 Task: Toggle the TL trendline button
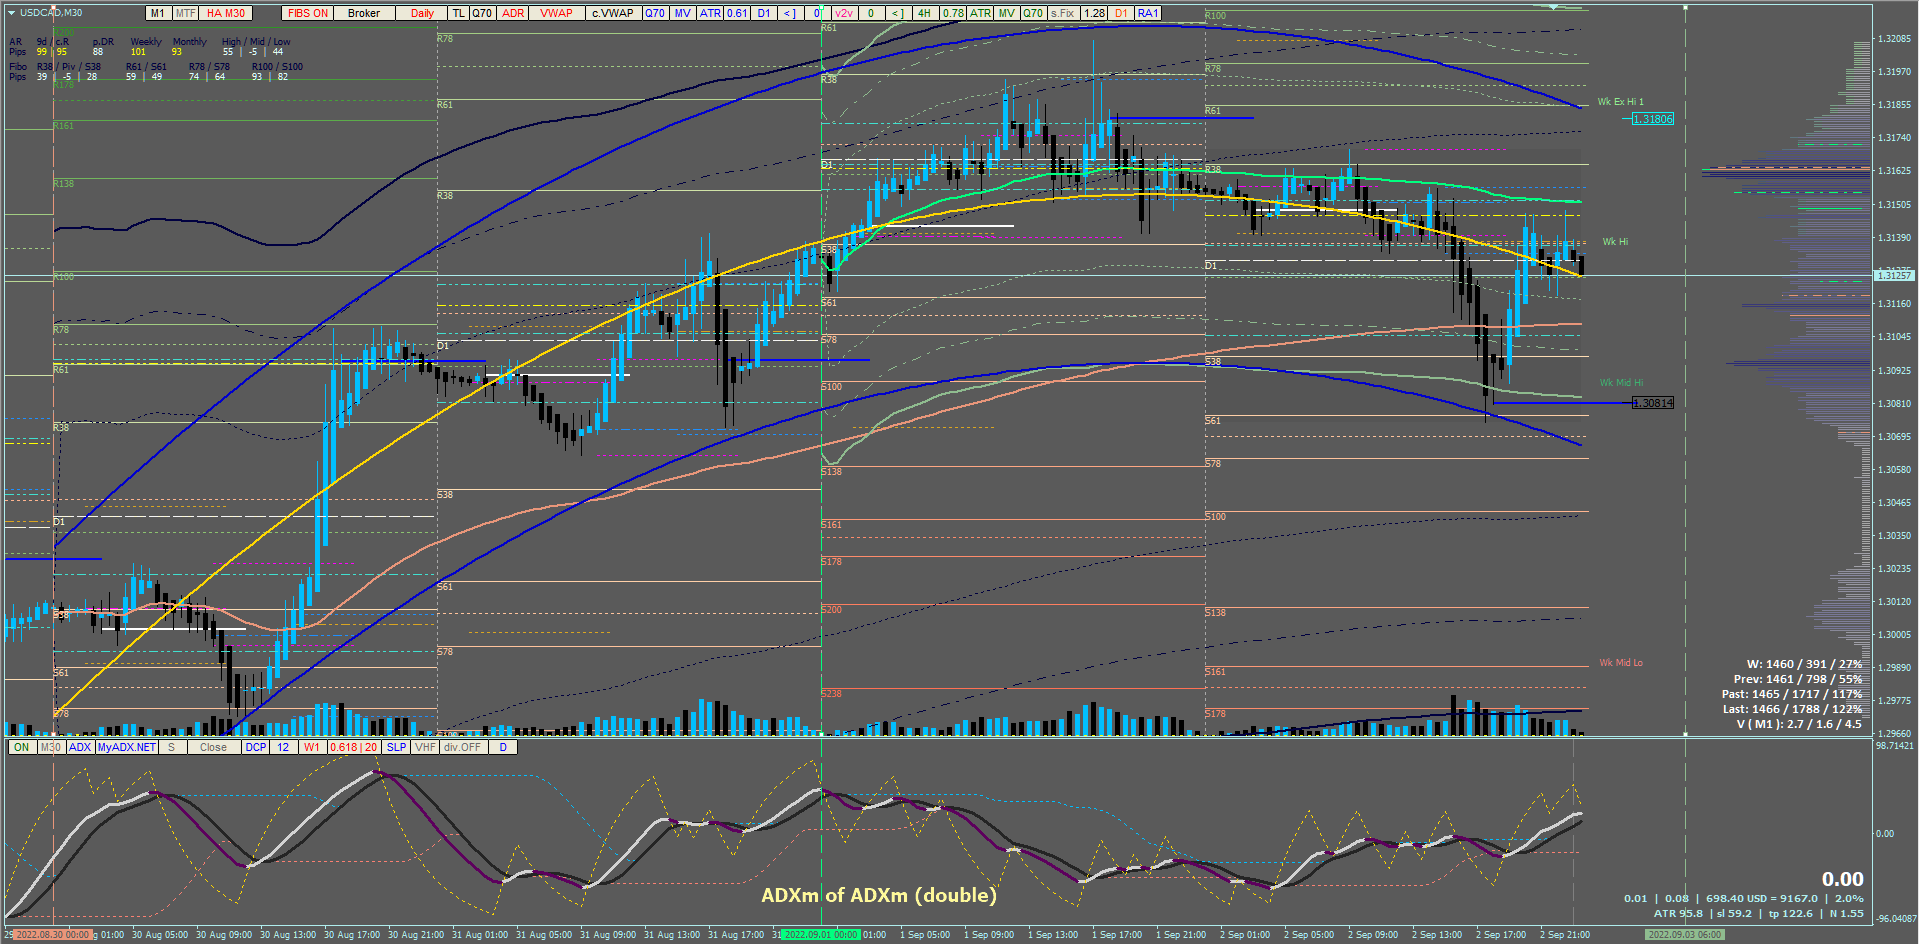459,13
